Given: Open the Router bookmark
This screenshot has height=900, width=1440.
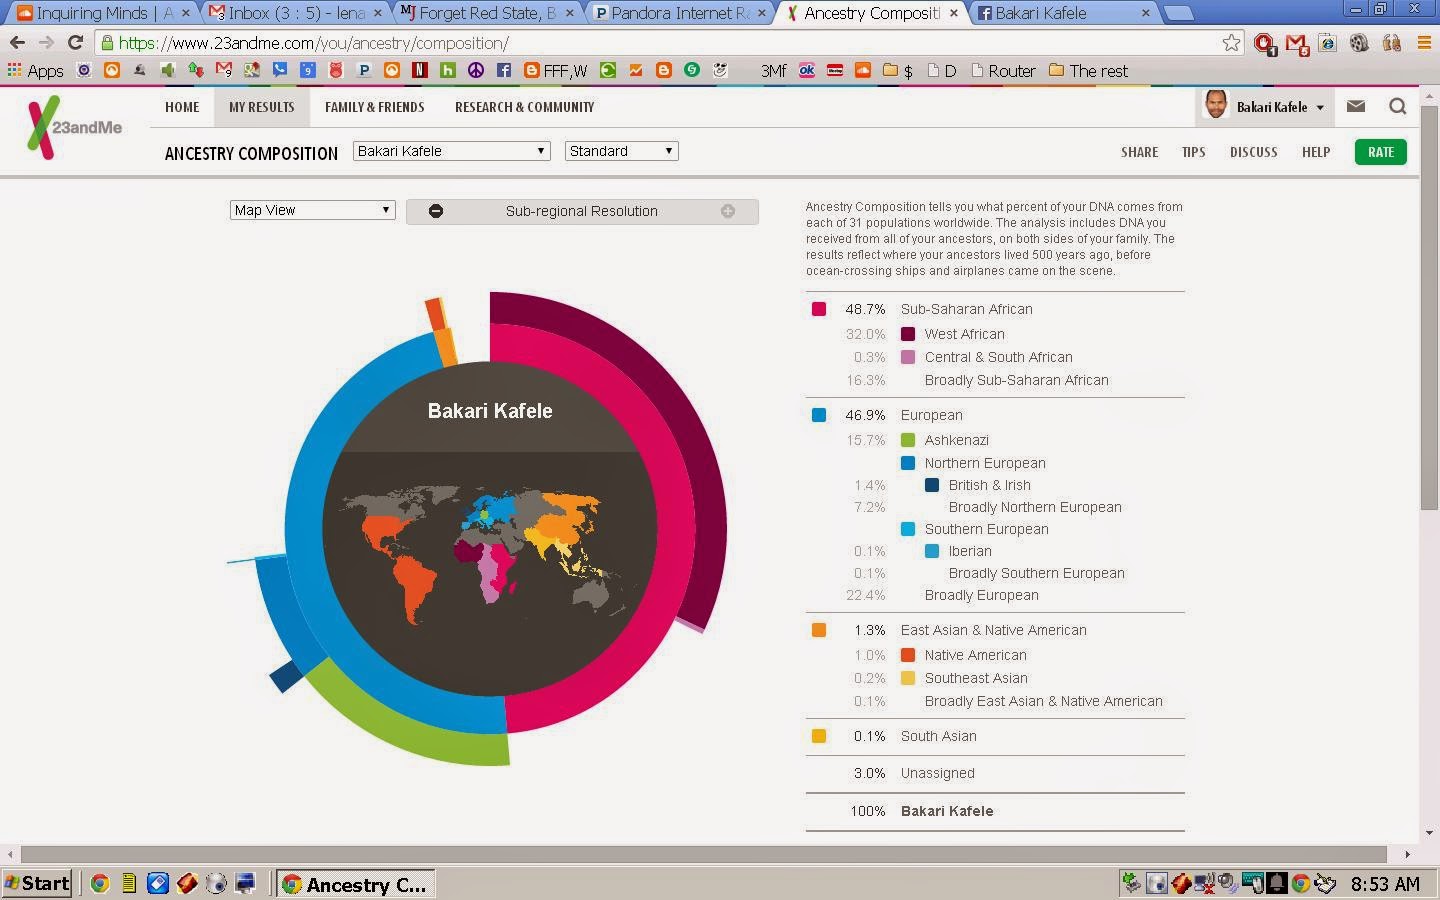Looking at the screenshot, I should point(1004,71).
